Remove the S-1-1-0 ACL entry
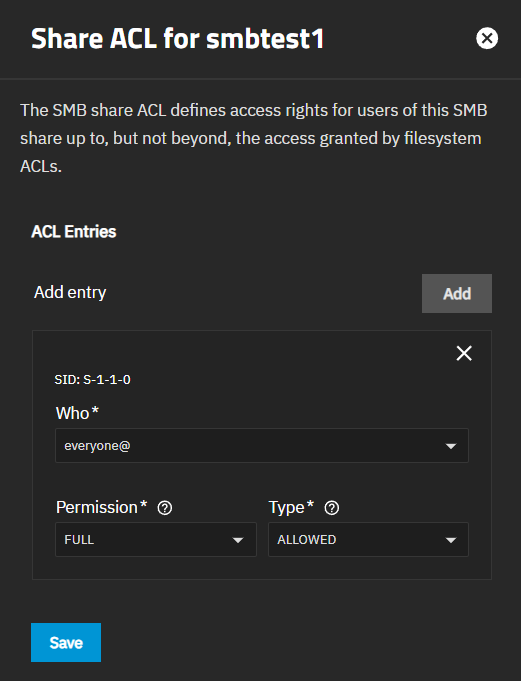Screen dimensions: 521x681 point(464,353)
